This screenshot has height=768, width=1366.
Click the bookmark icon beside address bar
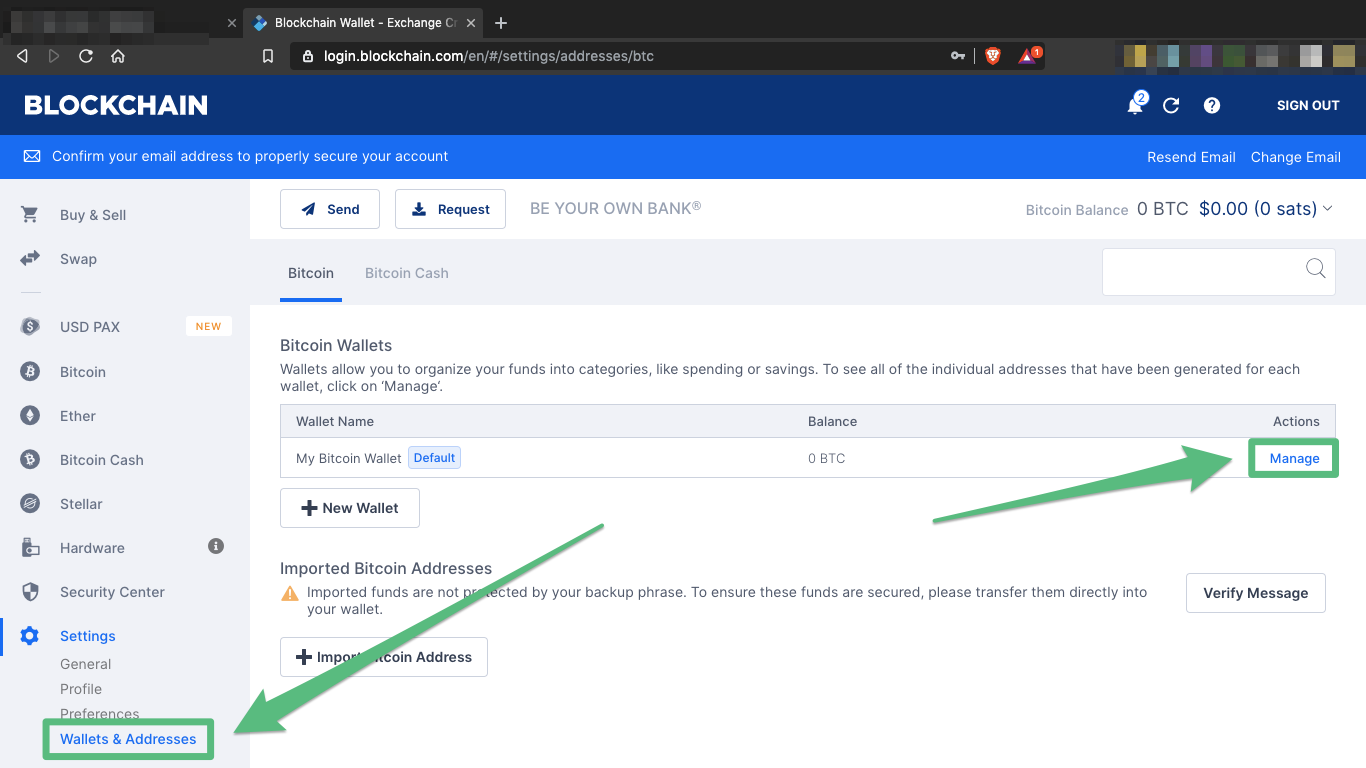(x=268, y=56)
